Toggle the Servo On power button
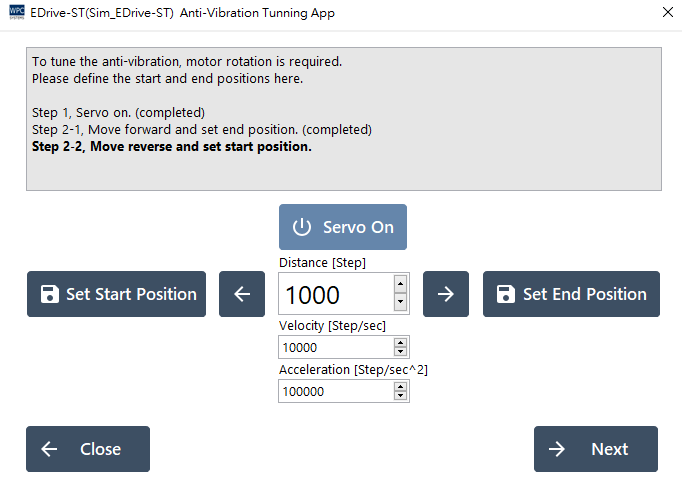The image size is (682, 487). tap(342, 227)
